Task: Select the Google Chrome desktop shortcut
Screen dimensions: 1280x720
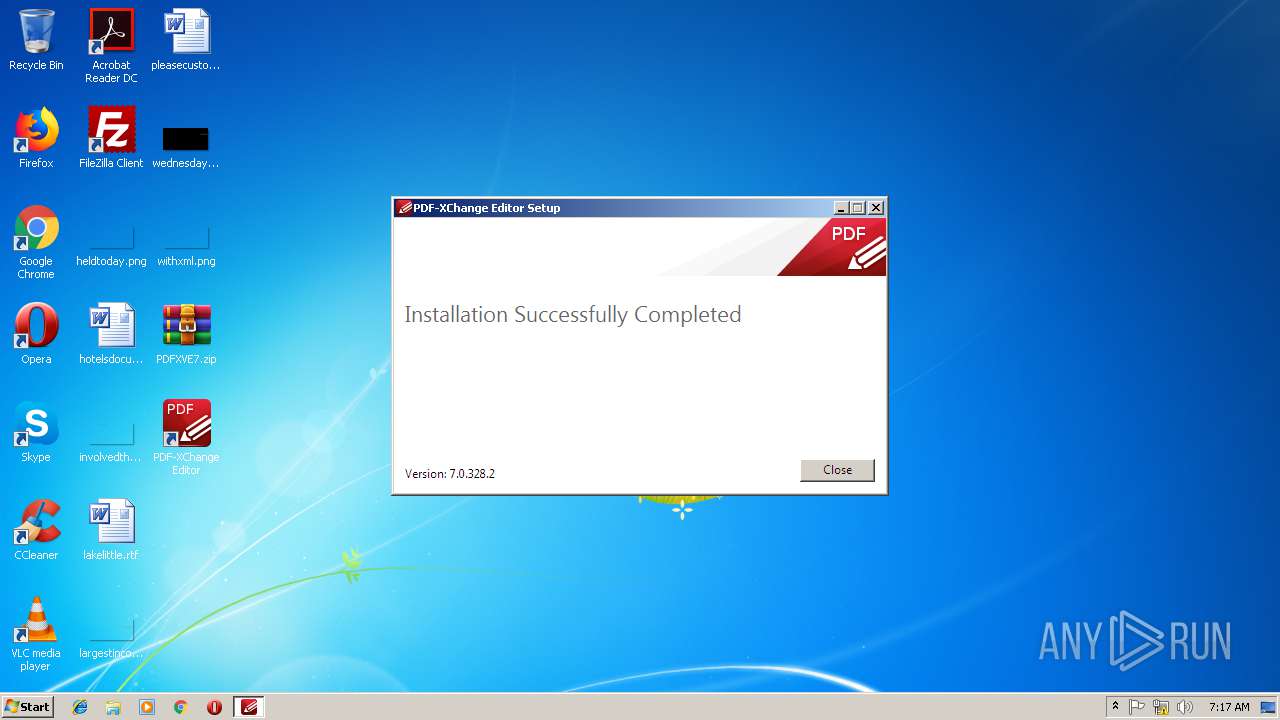Action: point(36,242)
